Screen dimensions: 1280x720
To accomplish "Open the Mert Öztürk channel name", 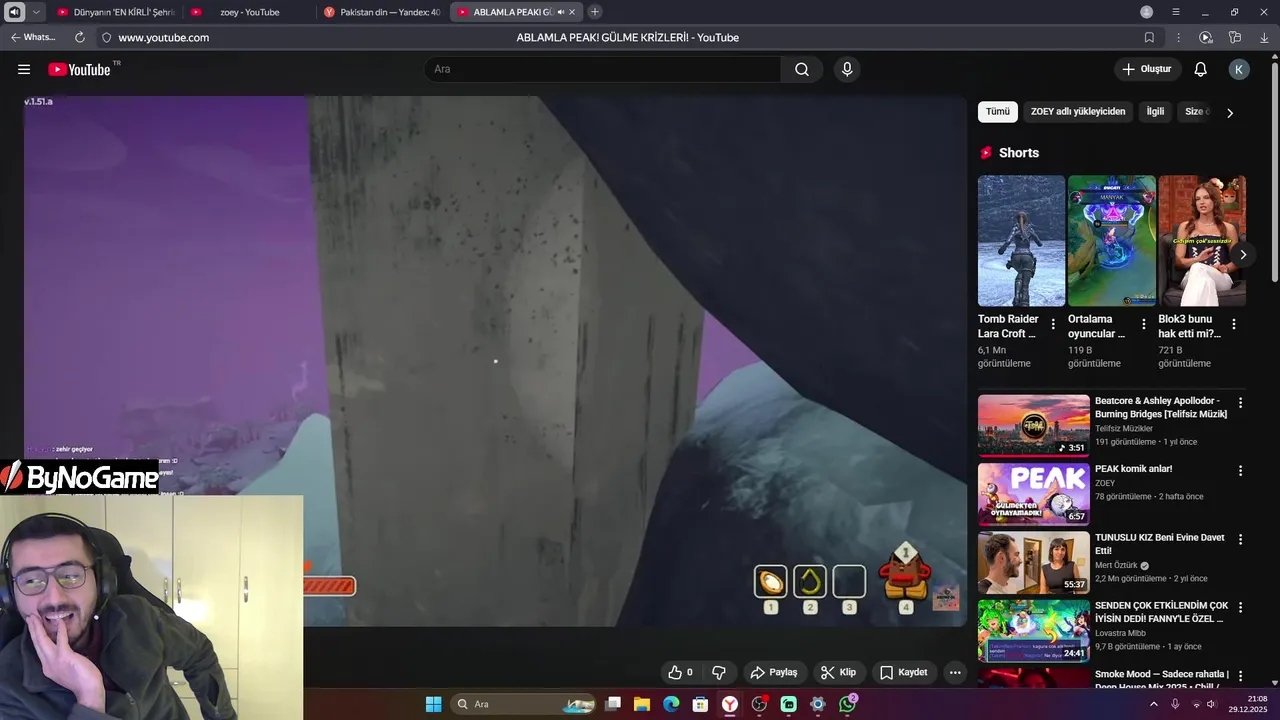I will [1117, 565].
